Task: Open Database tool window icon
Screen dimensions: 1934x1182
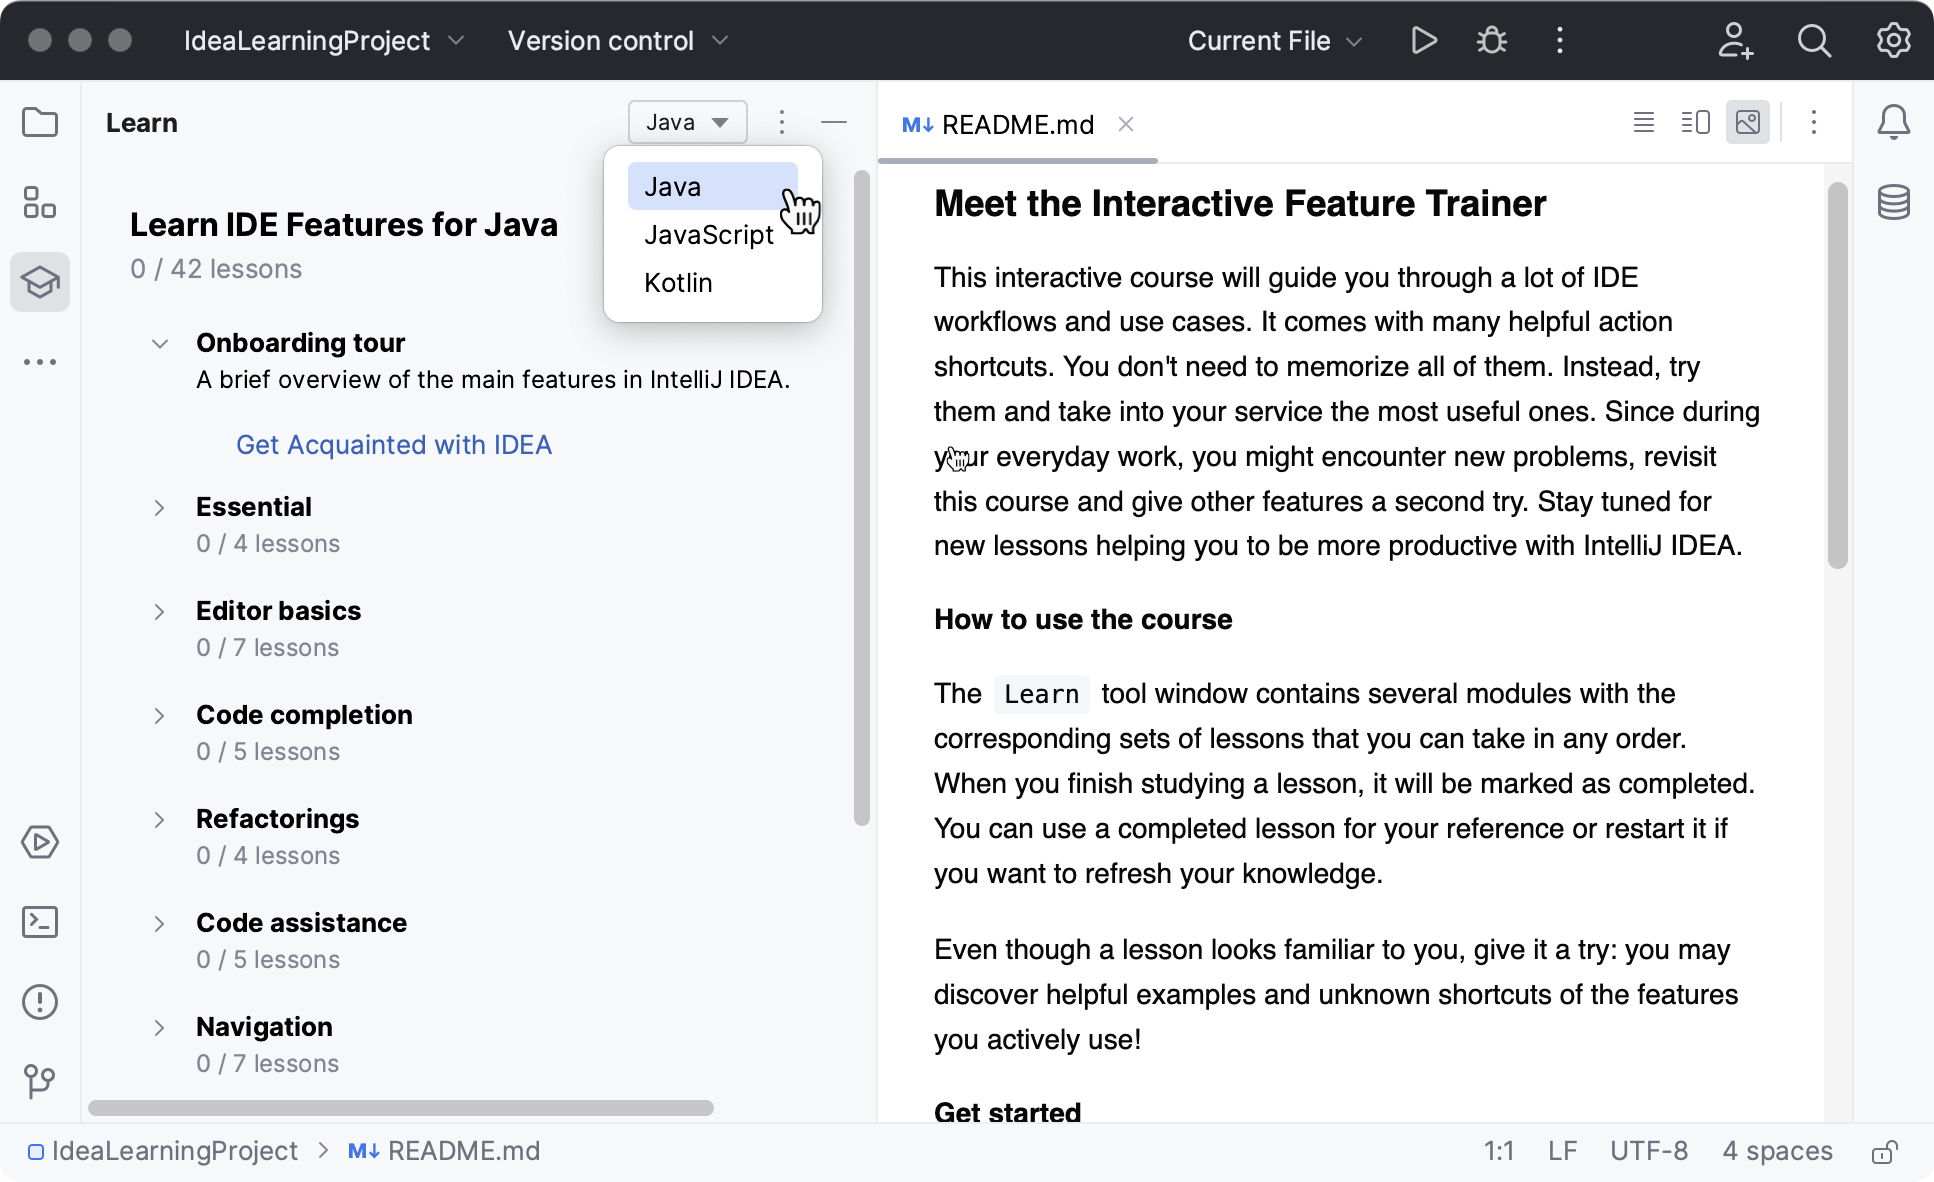Action: (x=1893, y=202)
